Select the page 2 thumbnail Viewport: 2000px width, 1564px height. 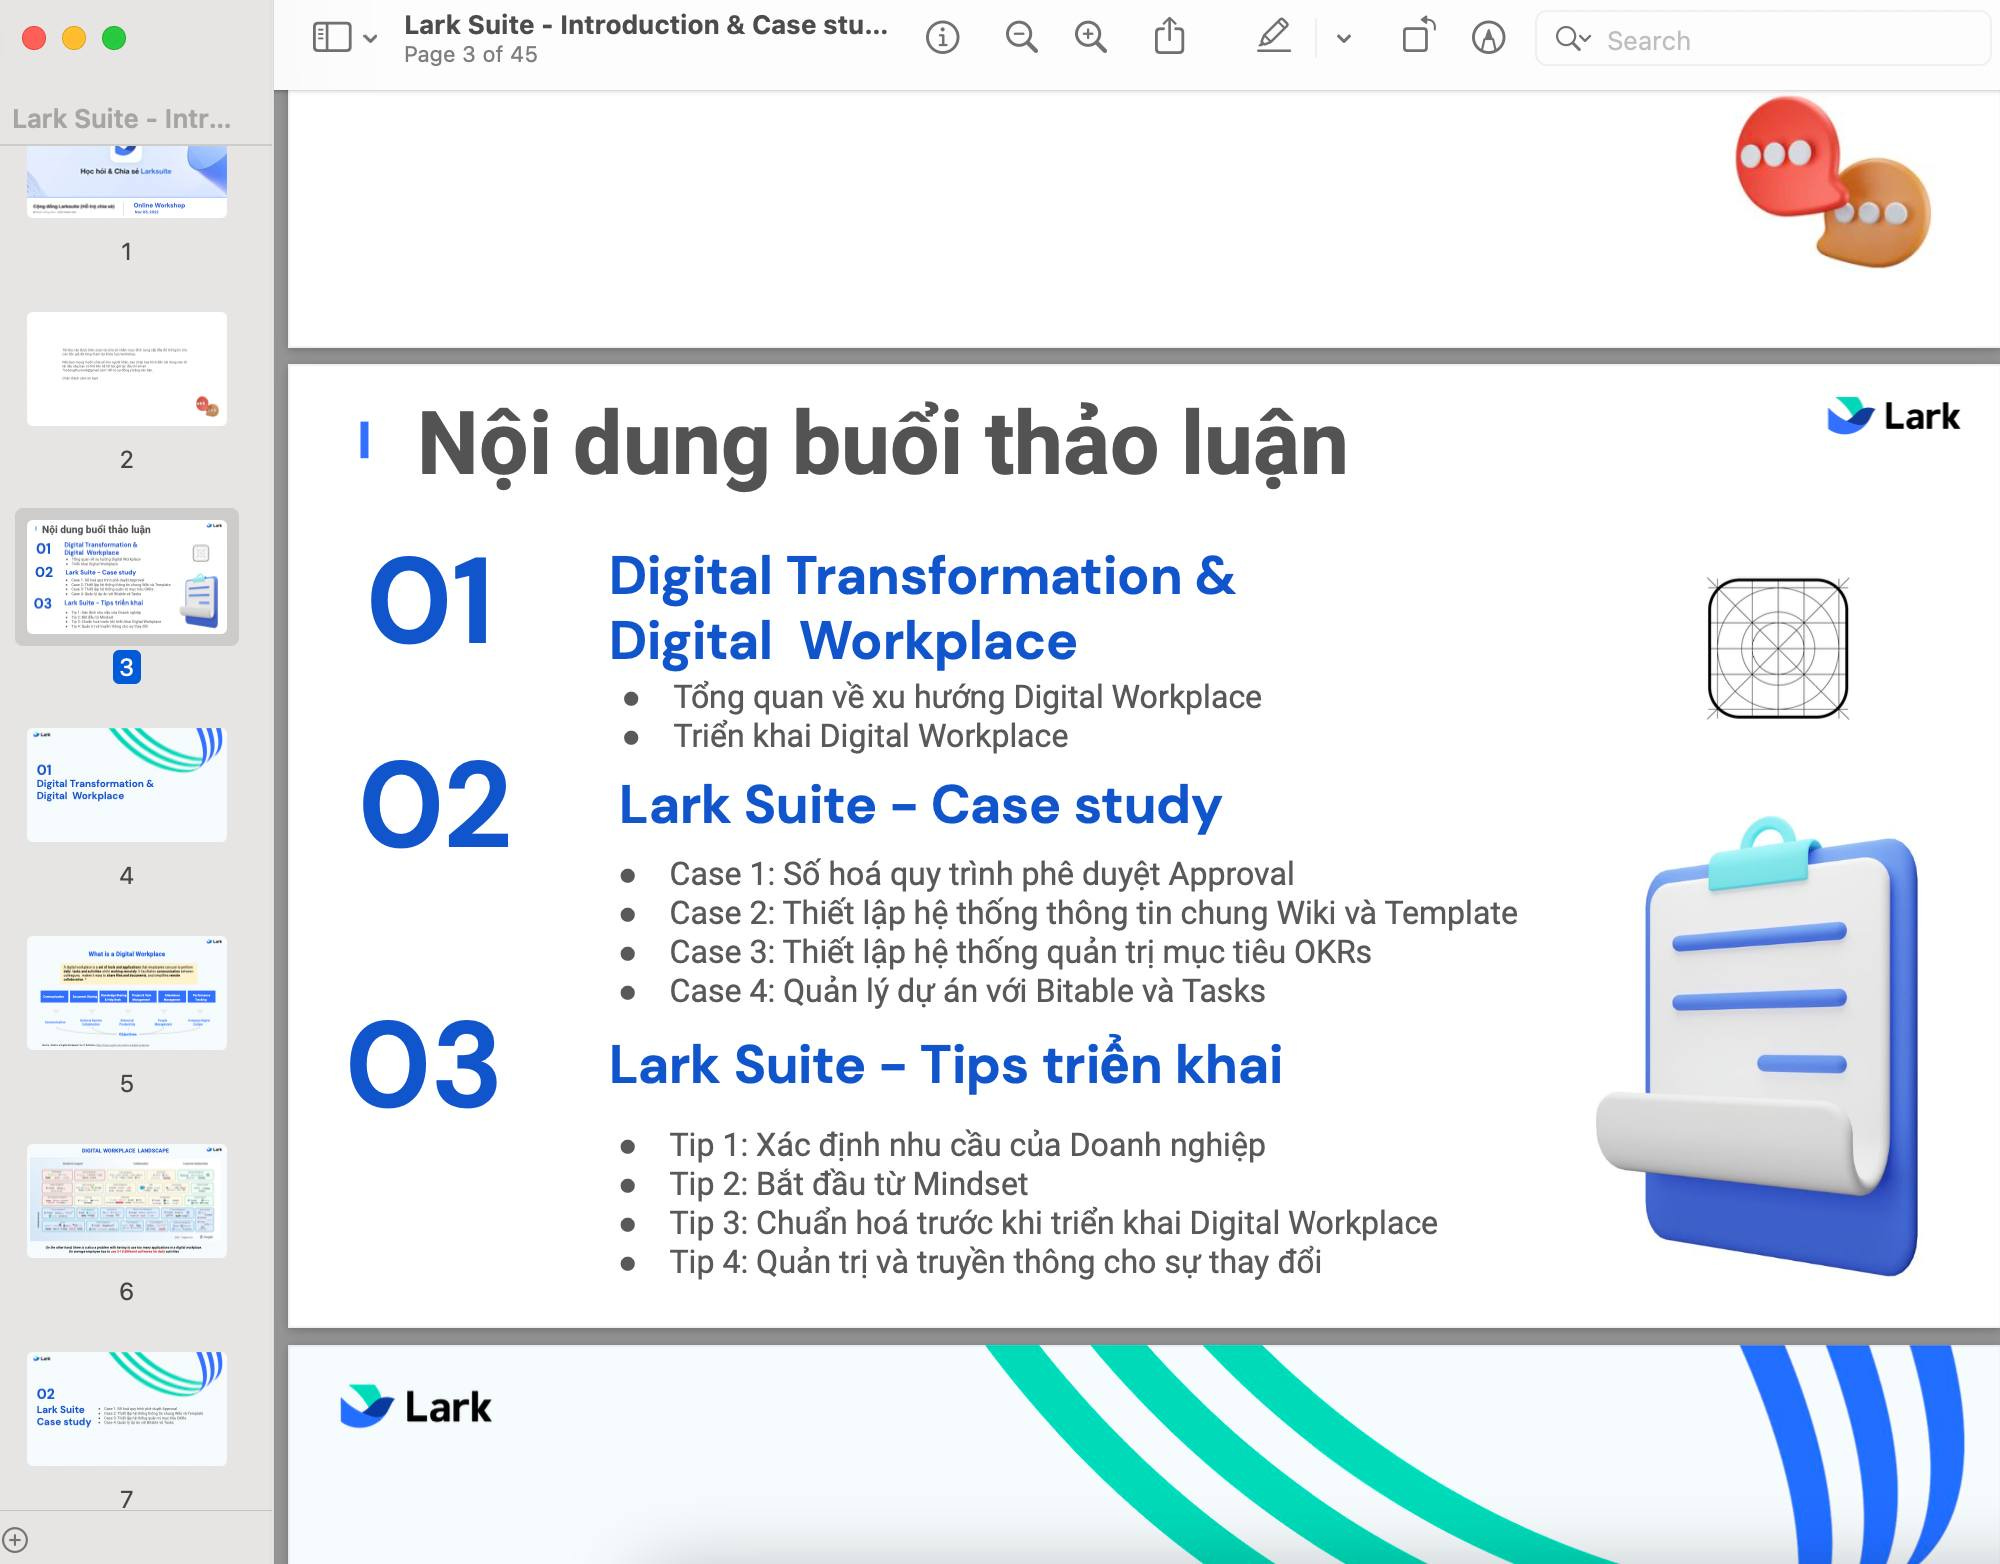coord(127,369)
